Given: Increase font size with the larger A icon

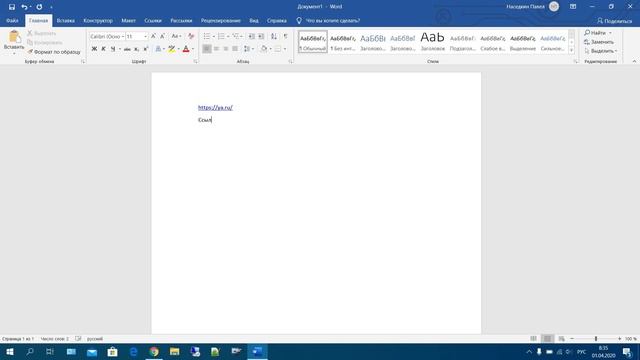Looking at the screenshot, I should tap(153, 36).
